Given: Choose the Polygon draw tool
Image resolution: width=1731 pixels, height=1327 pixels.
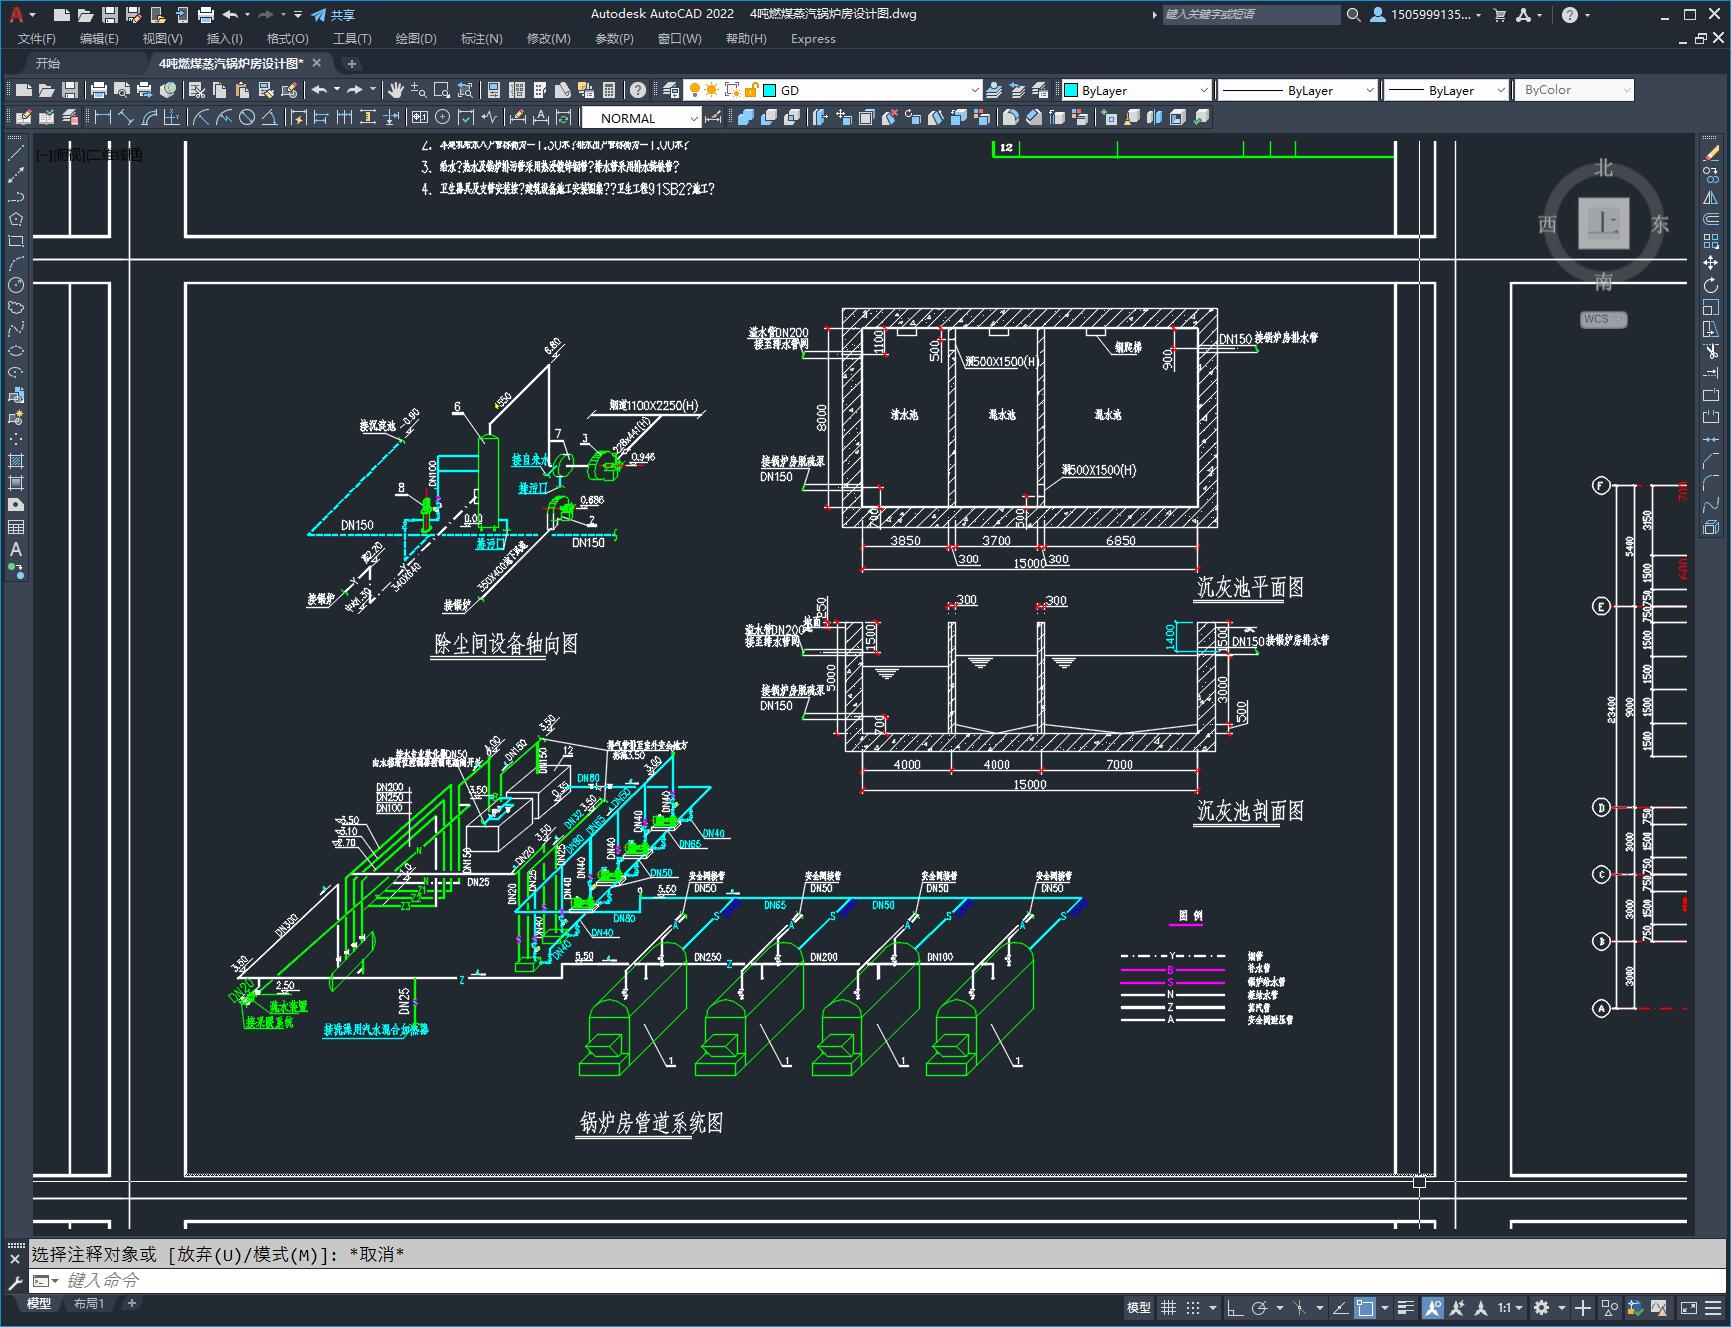Looking at the screenshot, I should click(15, 219).
